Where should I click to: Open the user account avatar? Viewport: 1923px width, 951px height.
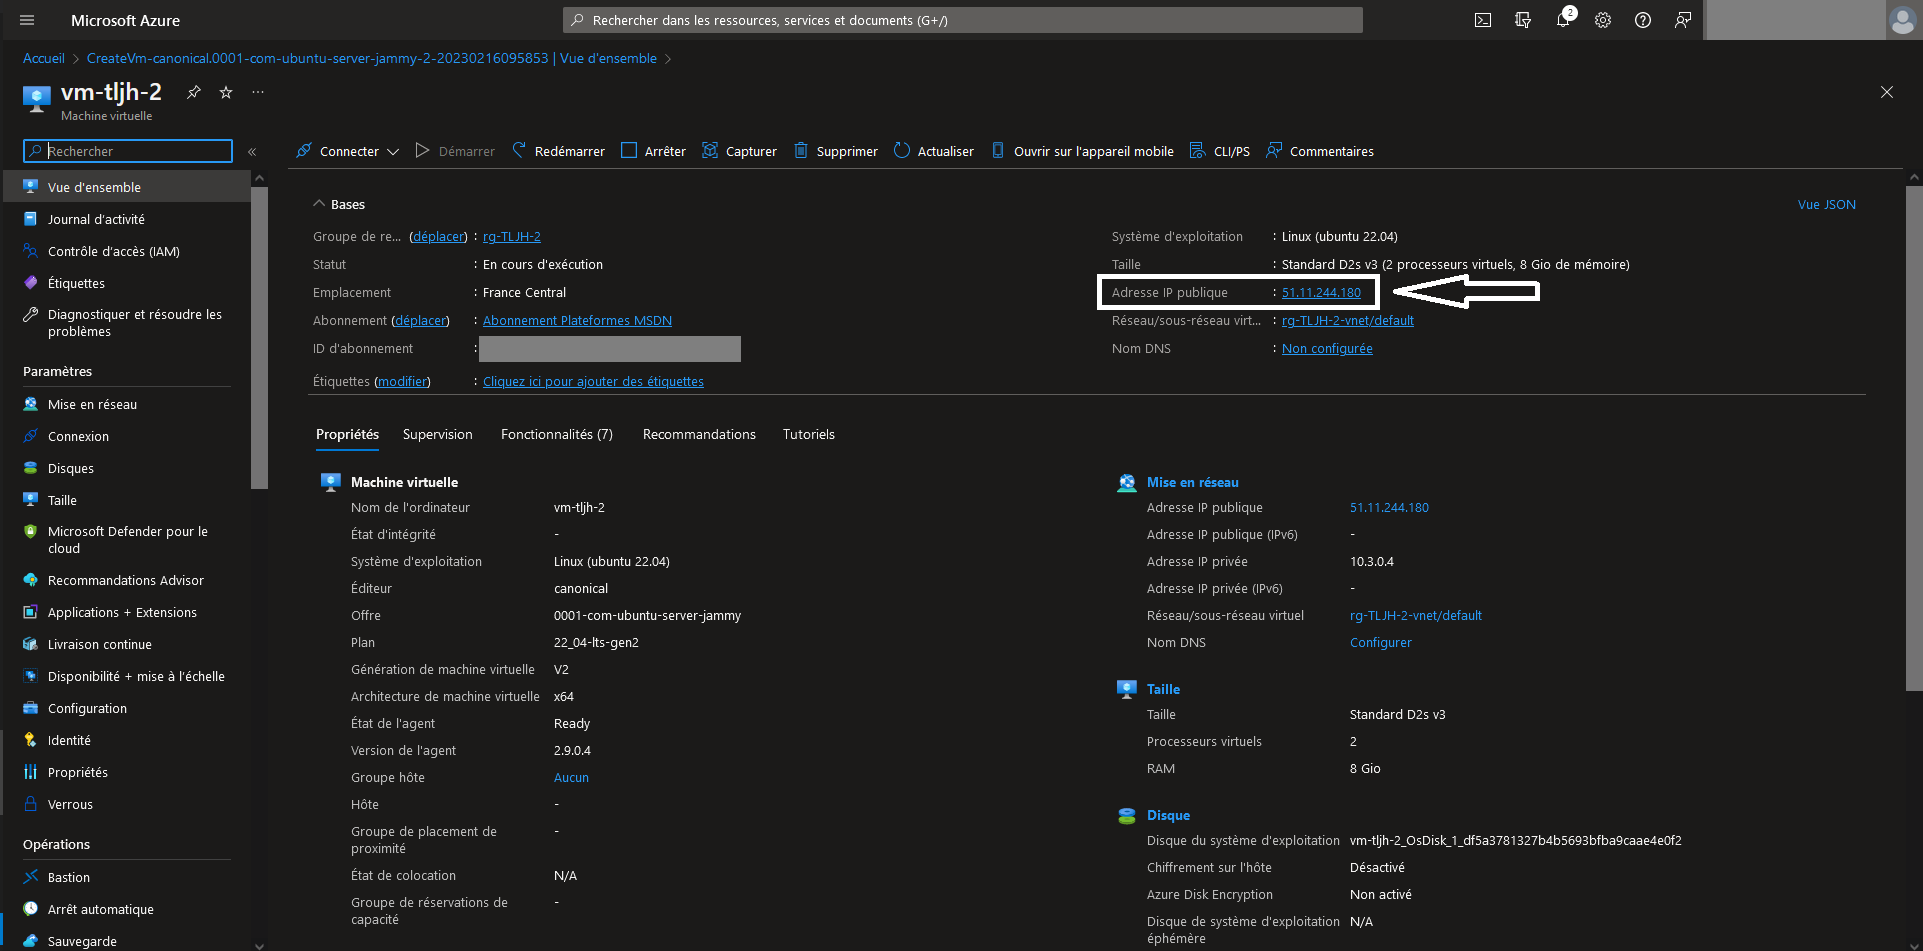click(x=1902, y=20)
